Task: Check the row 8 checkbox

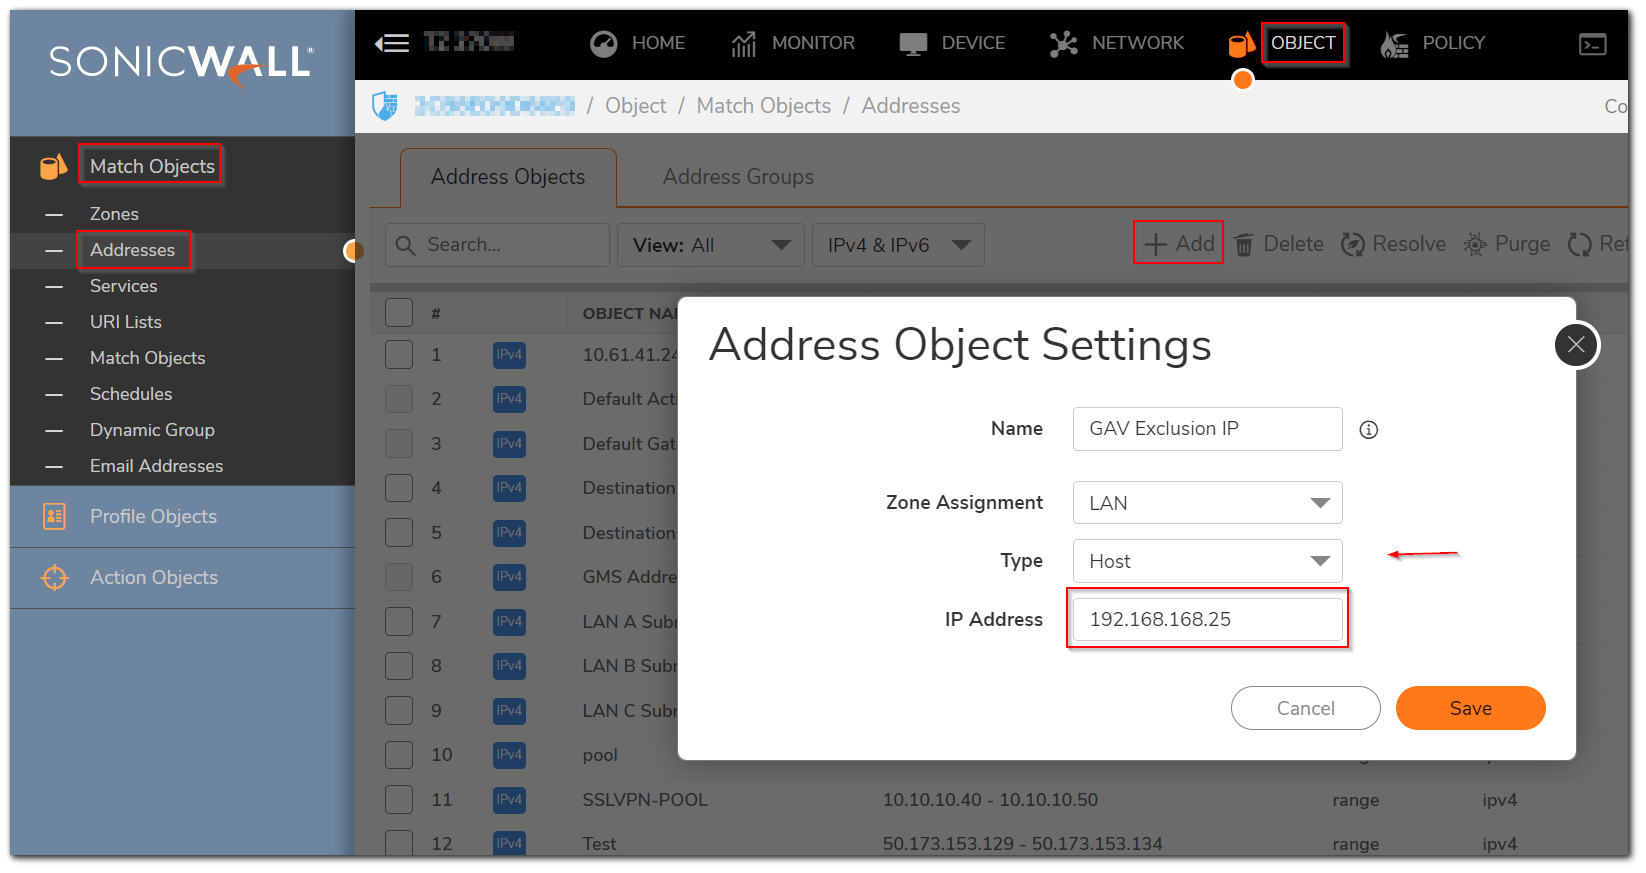Action: click(399, 666)
